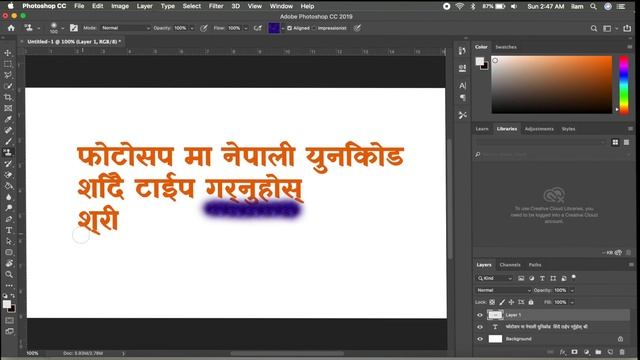This screenshot has height=360, width=640.
Task: Toggle lock transparent pixels
Action: coord(492,302)
